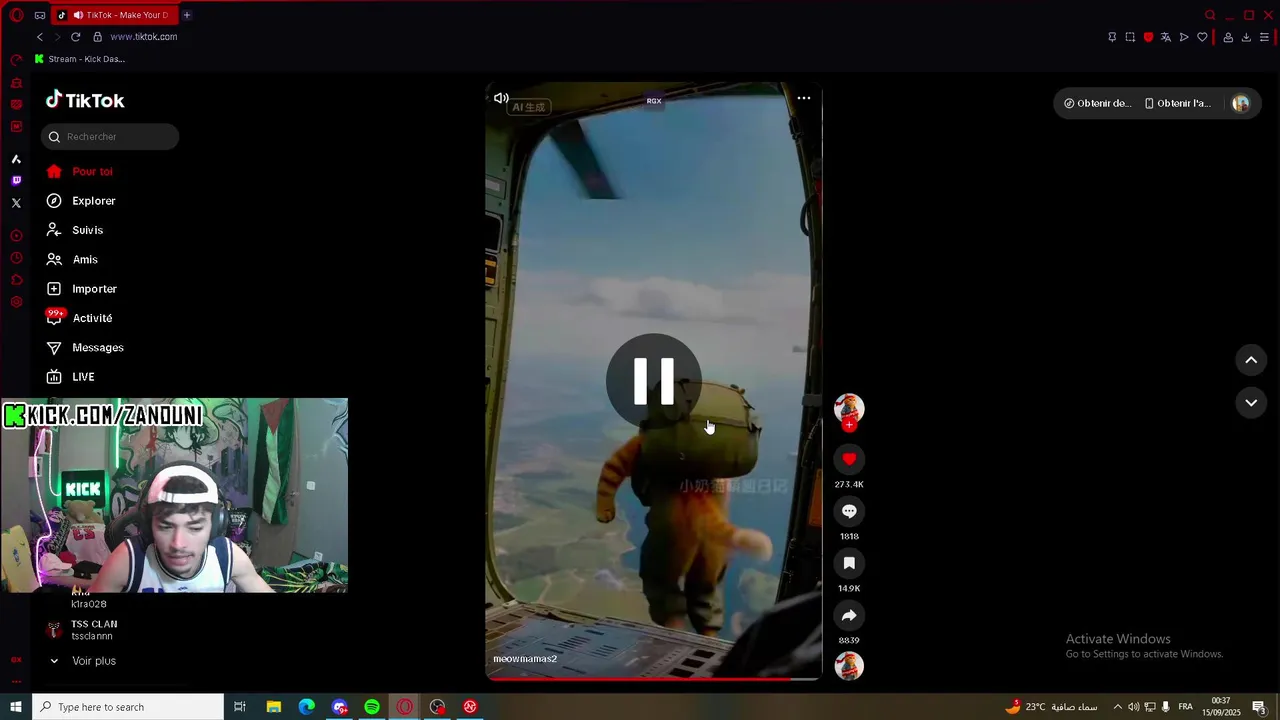Image resolution: width=1280 pixels, height=720 pixels.
Task: Like the video with heart button
Action: (x=849, y=459)
